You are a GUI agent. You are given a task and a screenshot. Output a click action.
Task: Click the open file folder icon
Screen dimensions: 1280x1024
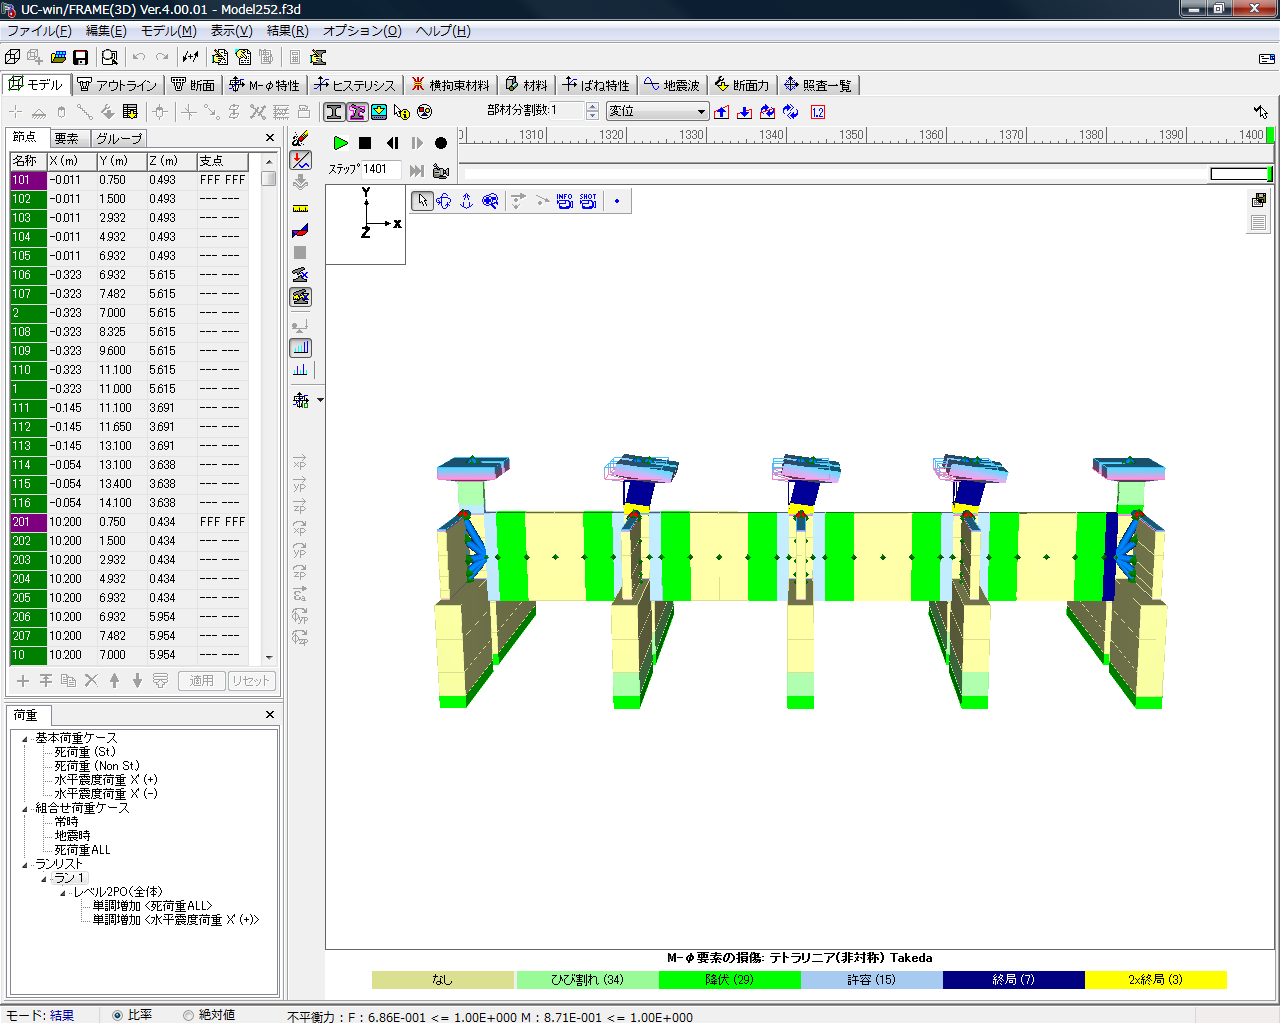[58, 57]
